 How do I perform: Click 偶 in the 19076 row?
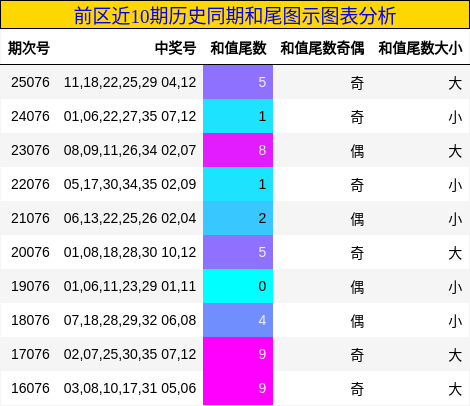pyautogui.click(x=357, y=287)
